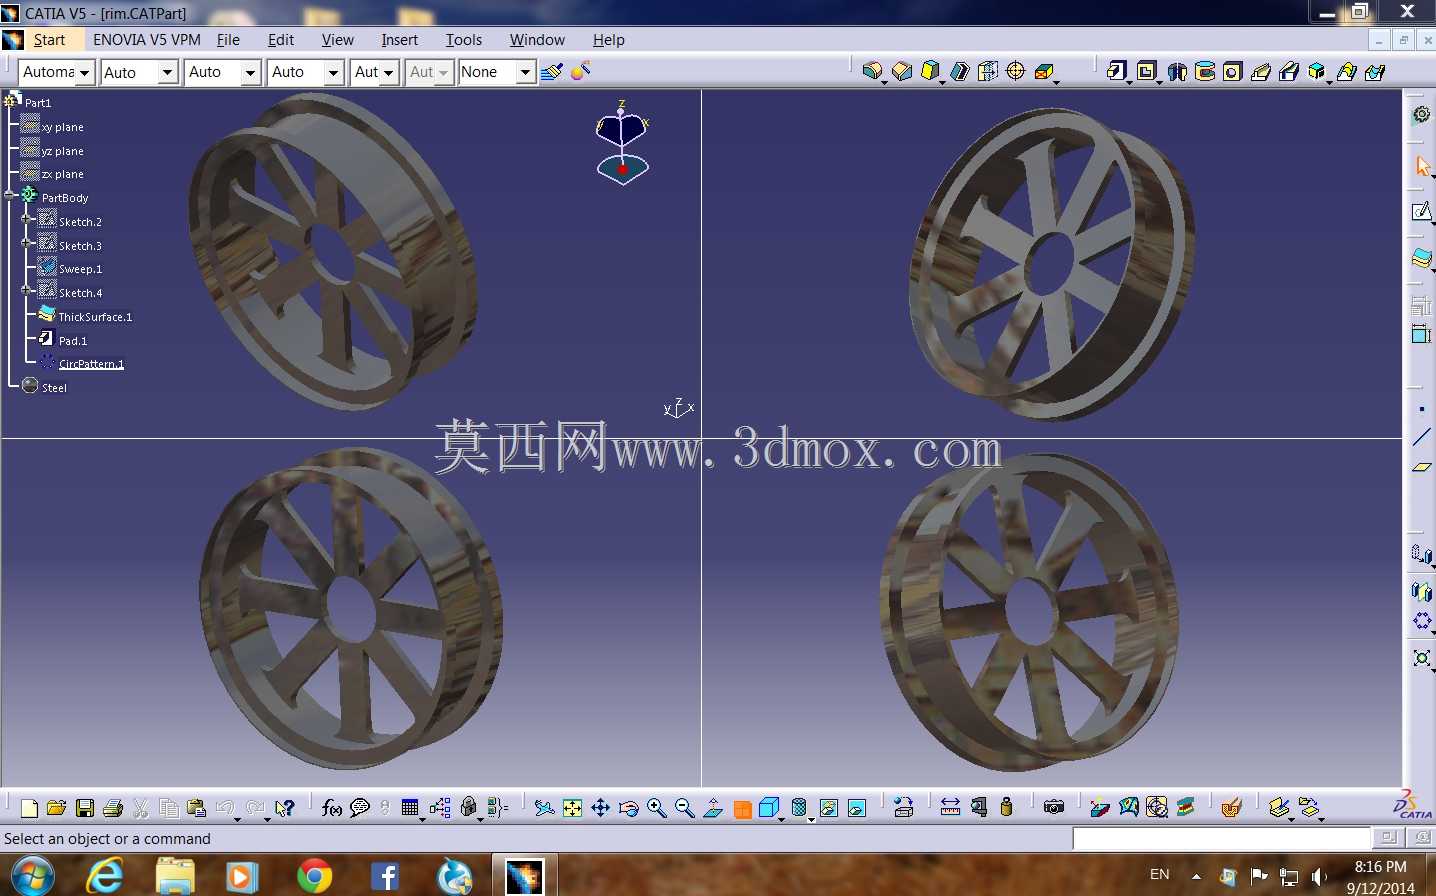Select Pad.1 in the tree

[x=73, y=341]
